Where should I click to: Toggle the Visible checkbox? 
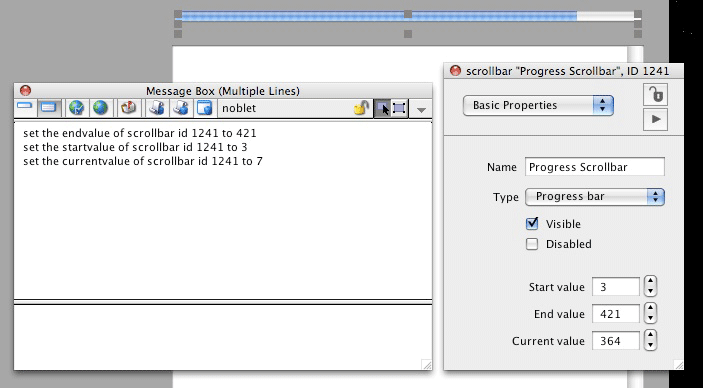[532, 223]
